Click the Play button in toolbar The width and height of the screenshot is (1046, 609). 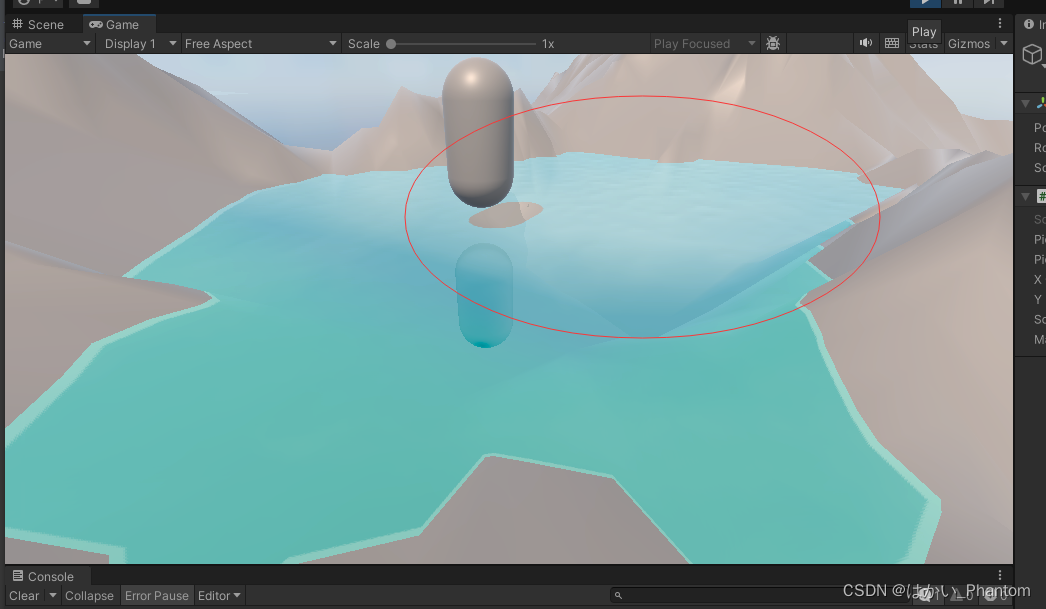tap(925, 3)
